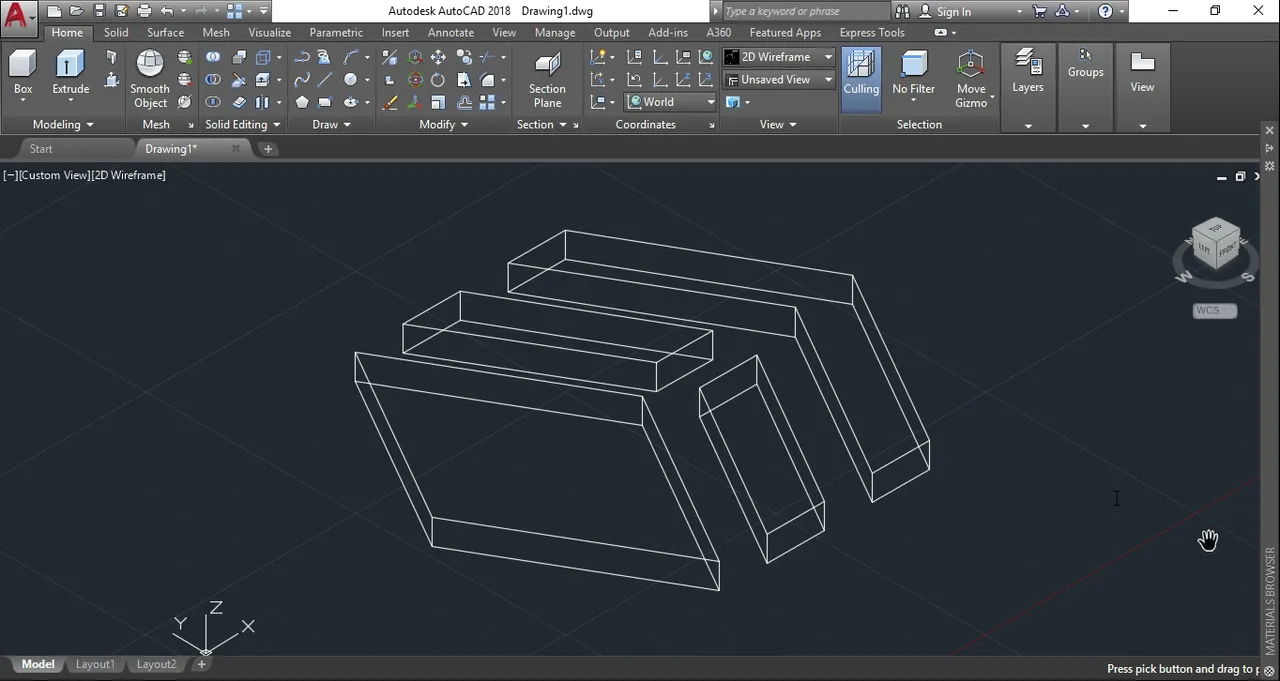This screenshot has height=681, width=1280.
Task: Click the Erase tool in Modify panel
Action: [390, 102]
